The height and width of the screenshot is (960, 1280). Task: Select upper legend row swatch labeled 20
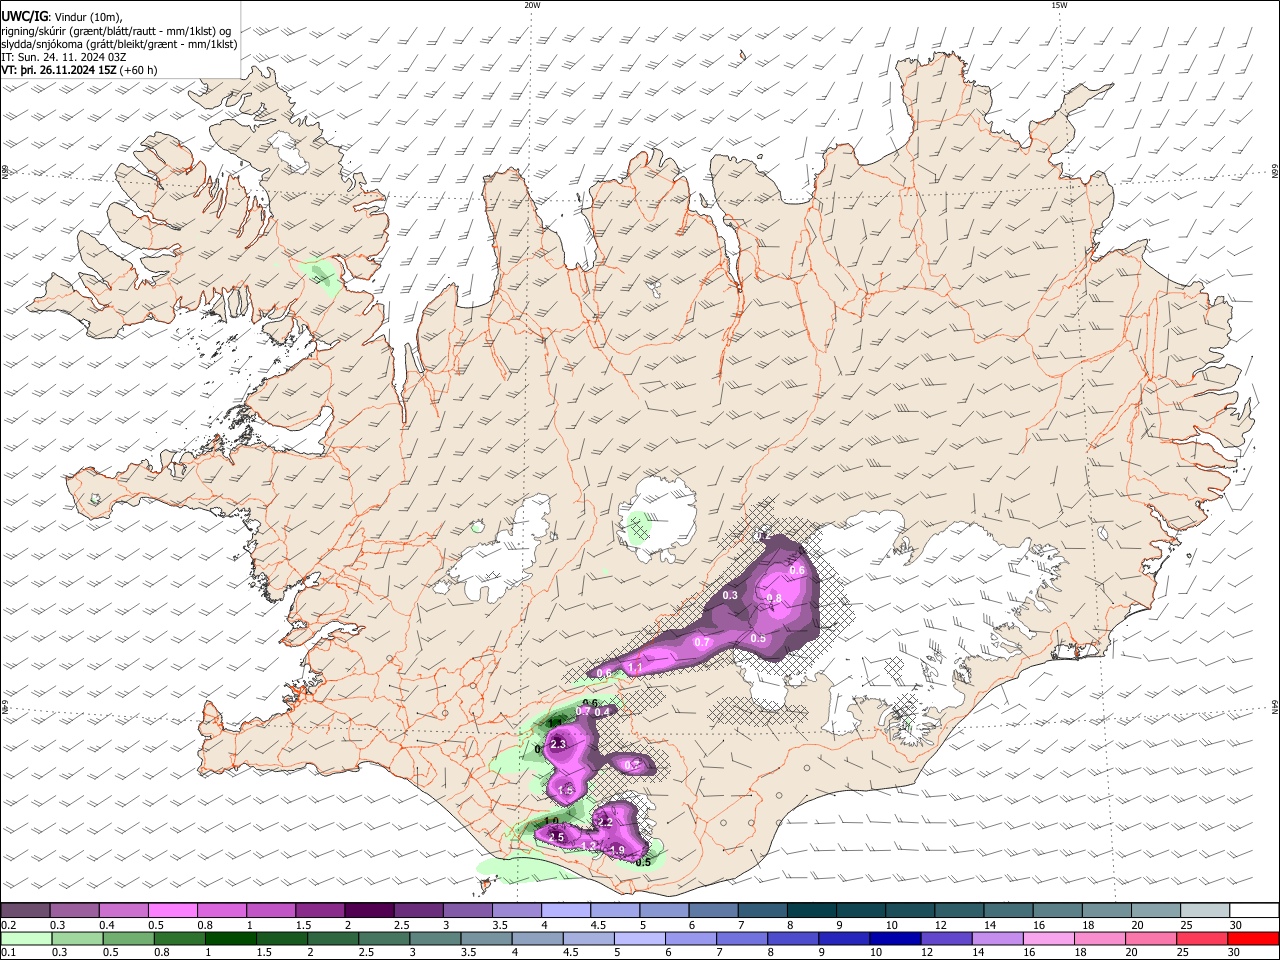tap(1157, 911)
